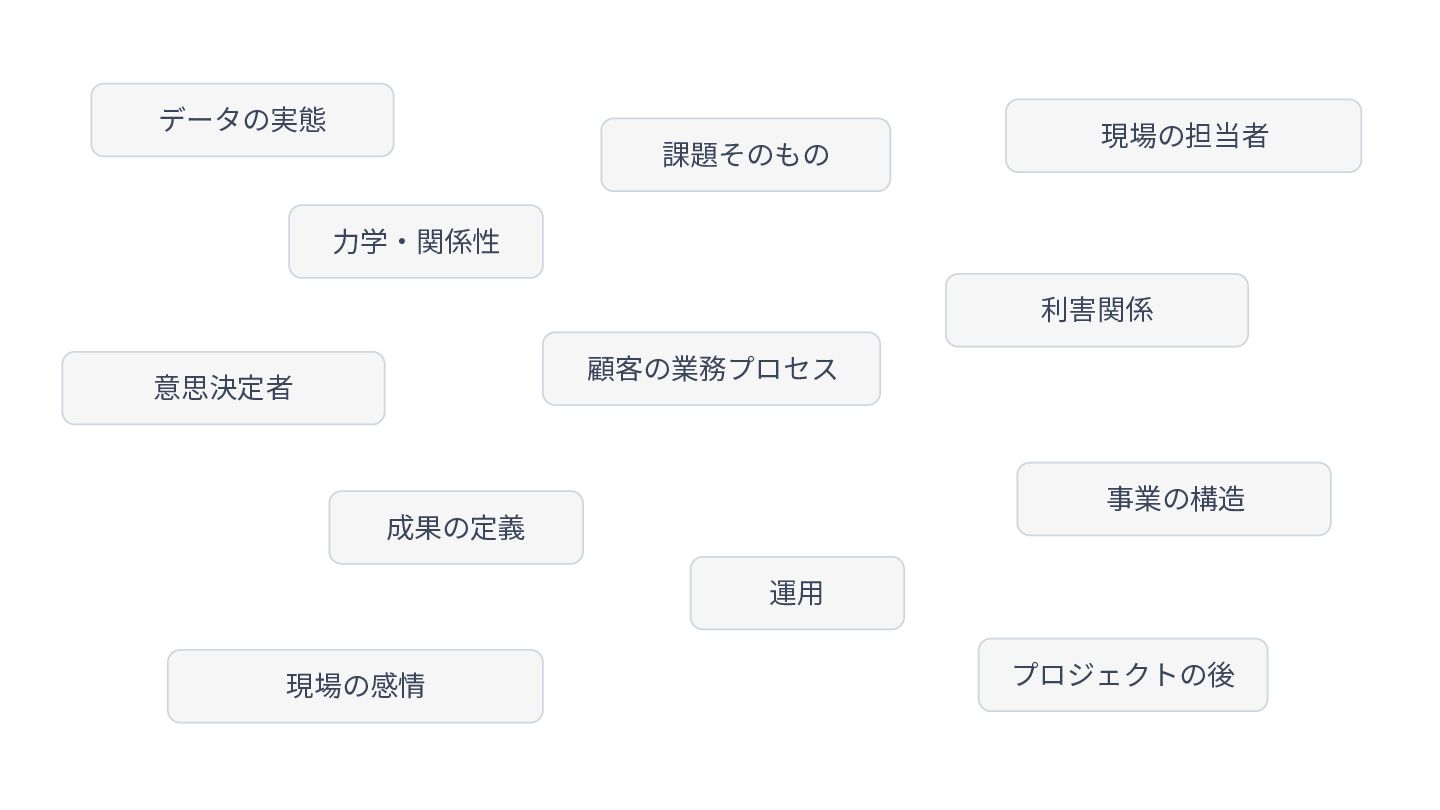Select the 運用 card

pos(797,593)
